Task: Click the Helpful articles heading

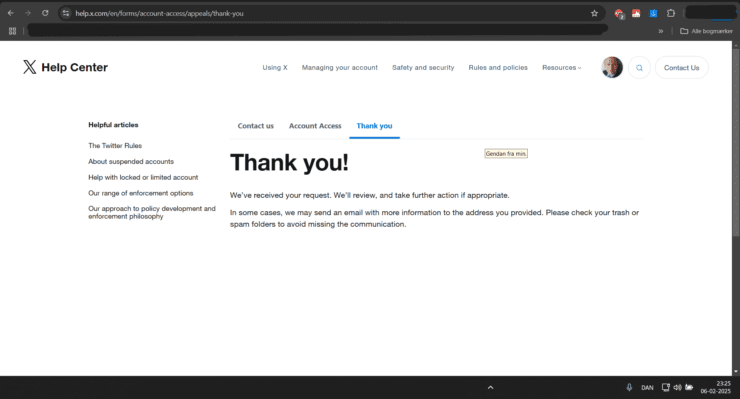Action: tap(113, 125)
